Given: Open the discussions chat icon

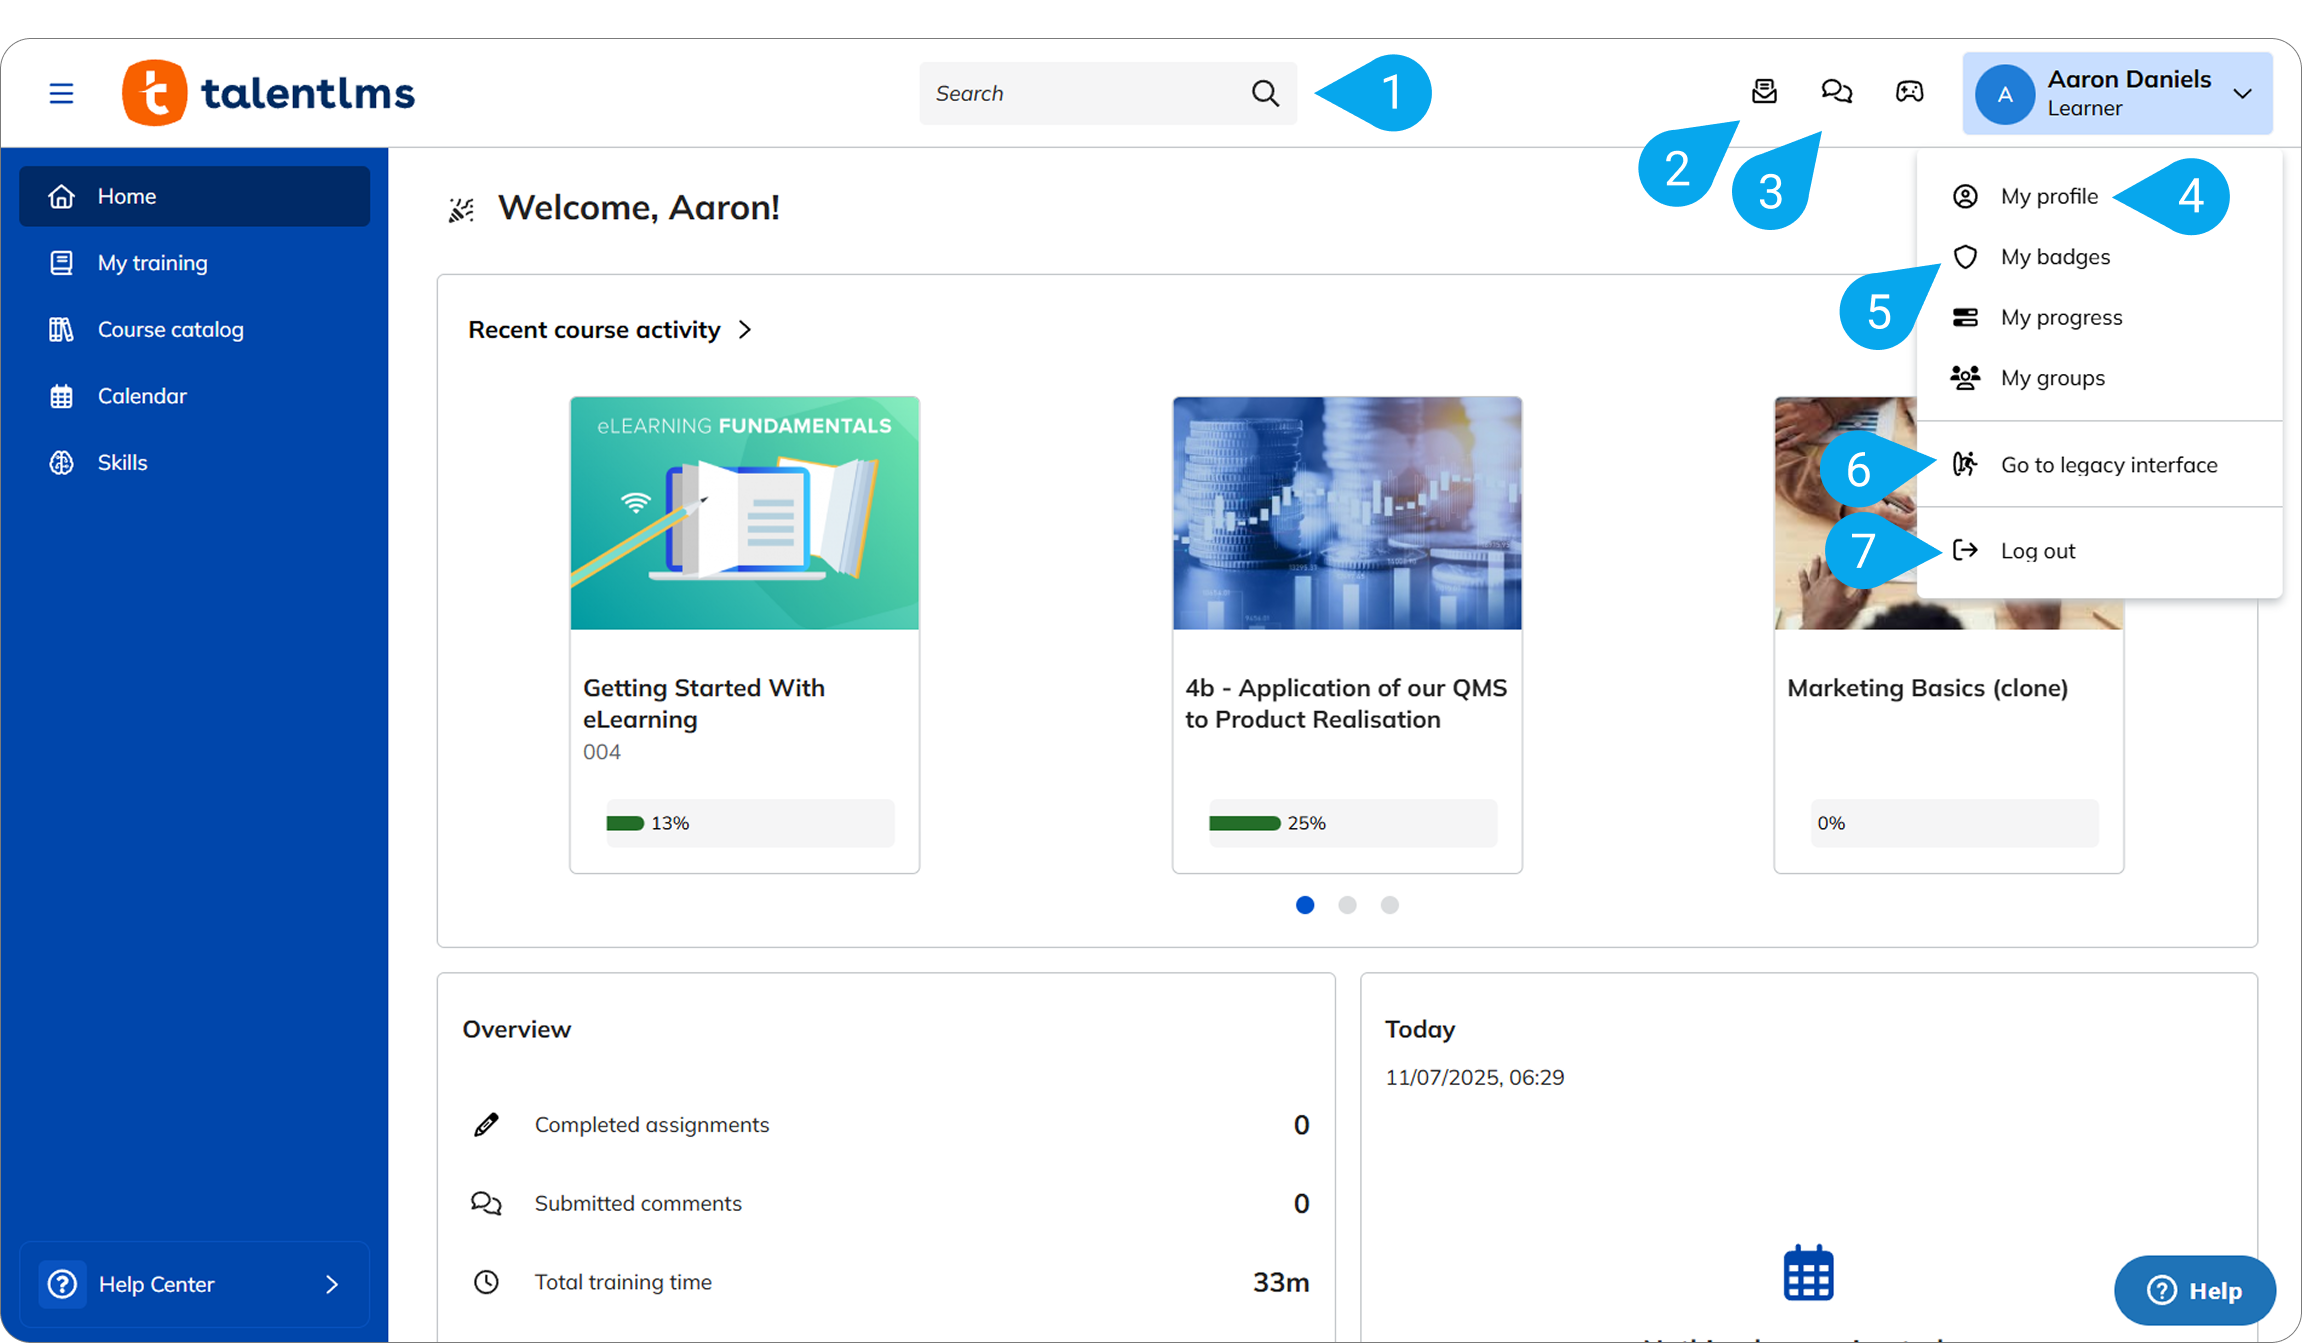Looking at the screenshot, I should tap(1836, 92).
